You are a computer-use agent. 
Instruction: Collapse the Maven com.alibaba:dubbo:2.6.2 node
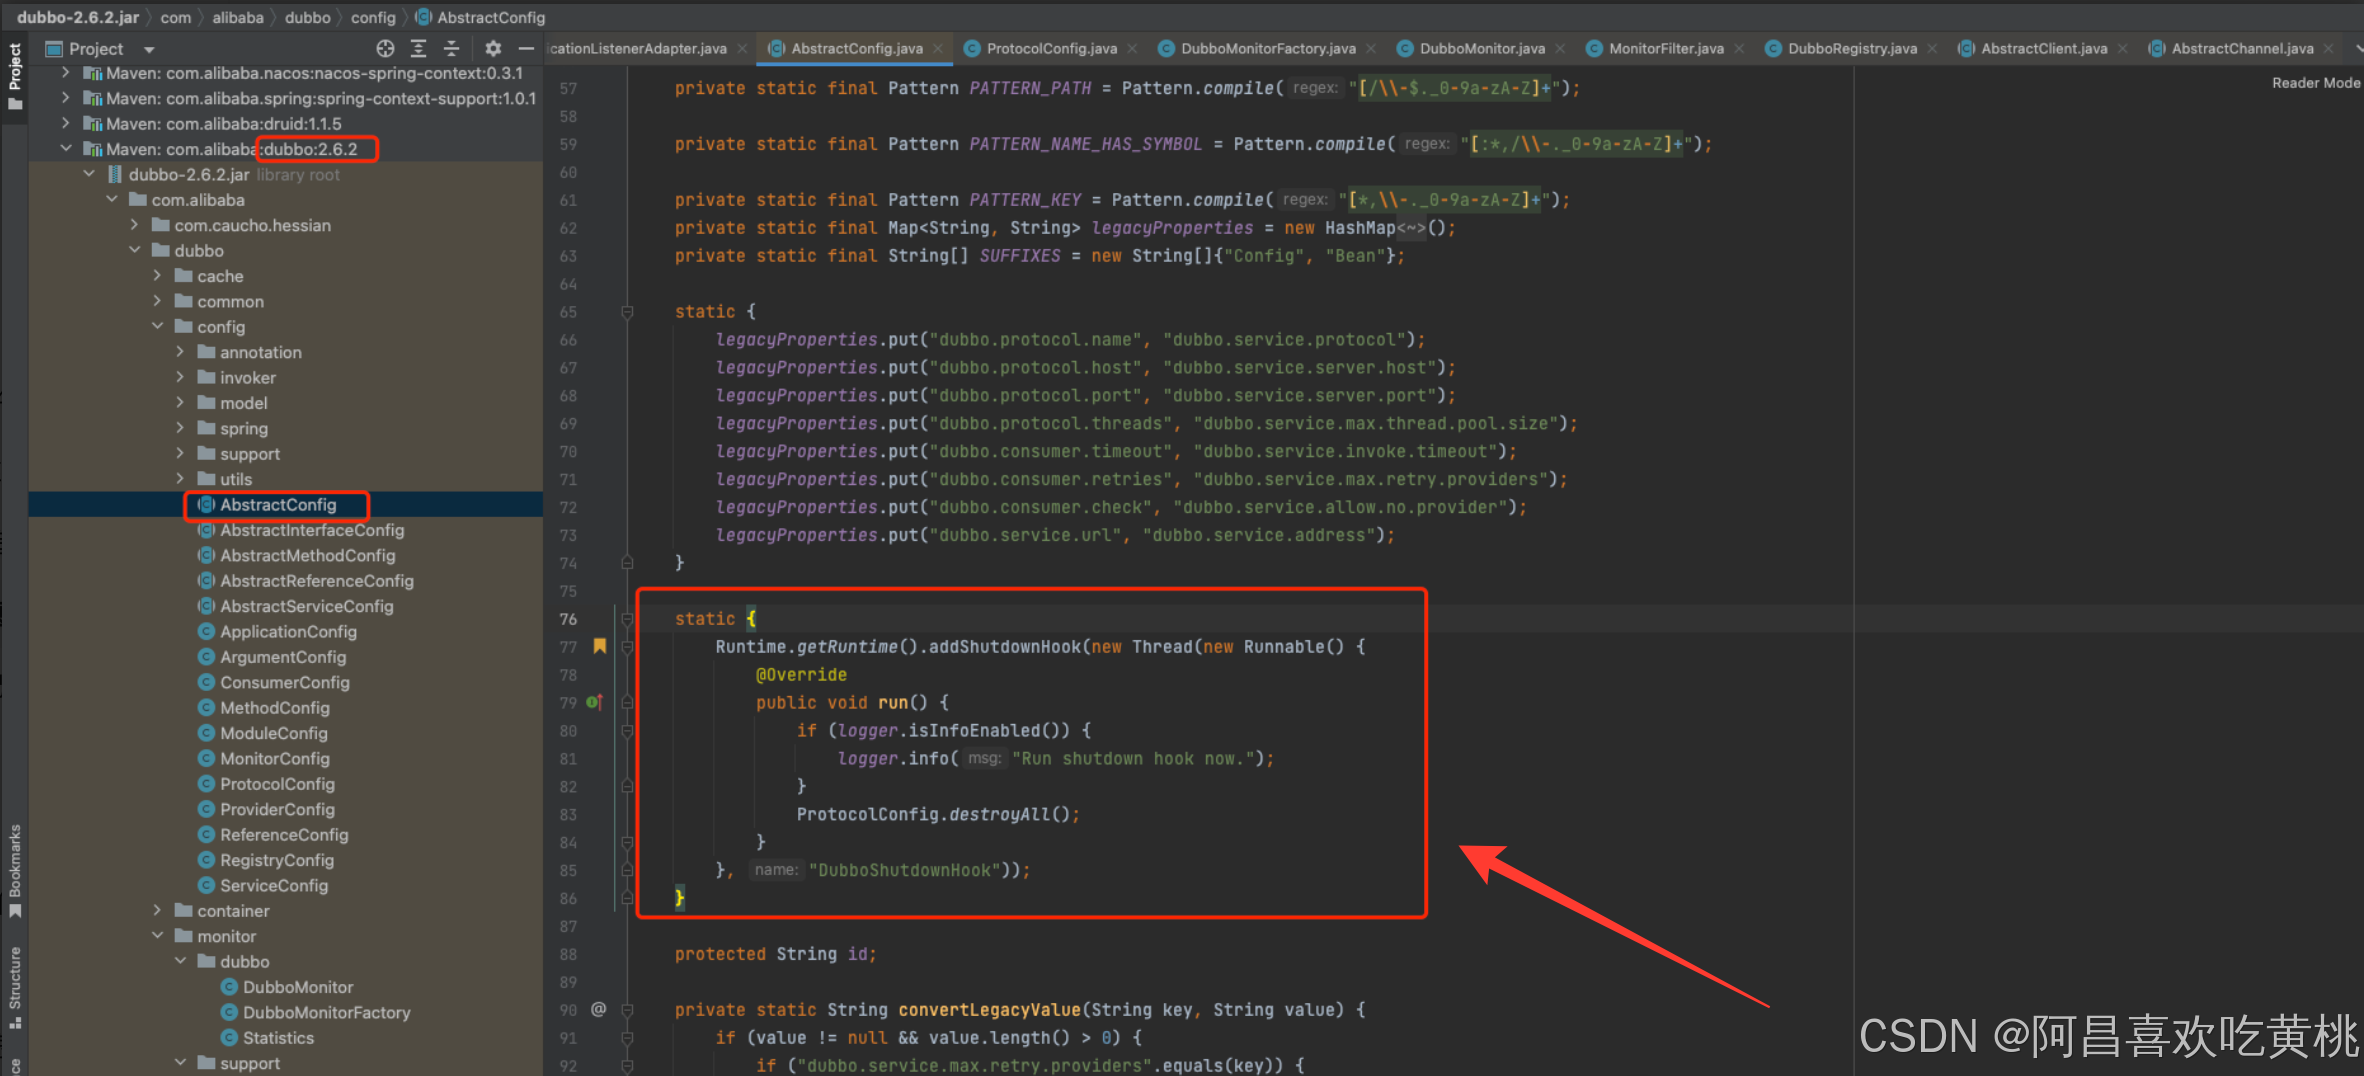[x=65, y=149]
